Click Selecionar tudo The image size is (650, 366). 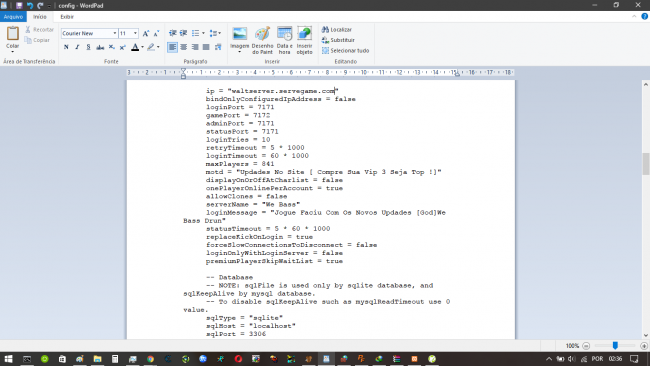click(x=345, y=51)
